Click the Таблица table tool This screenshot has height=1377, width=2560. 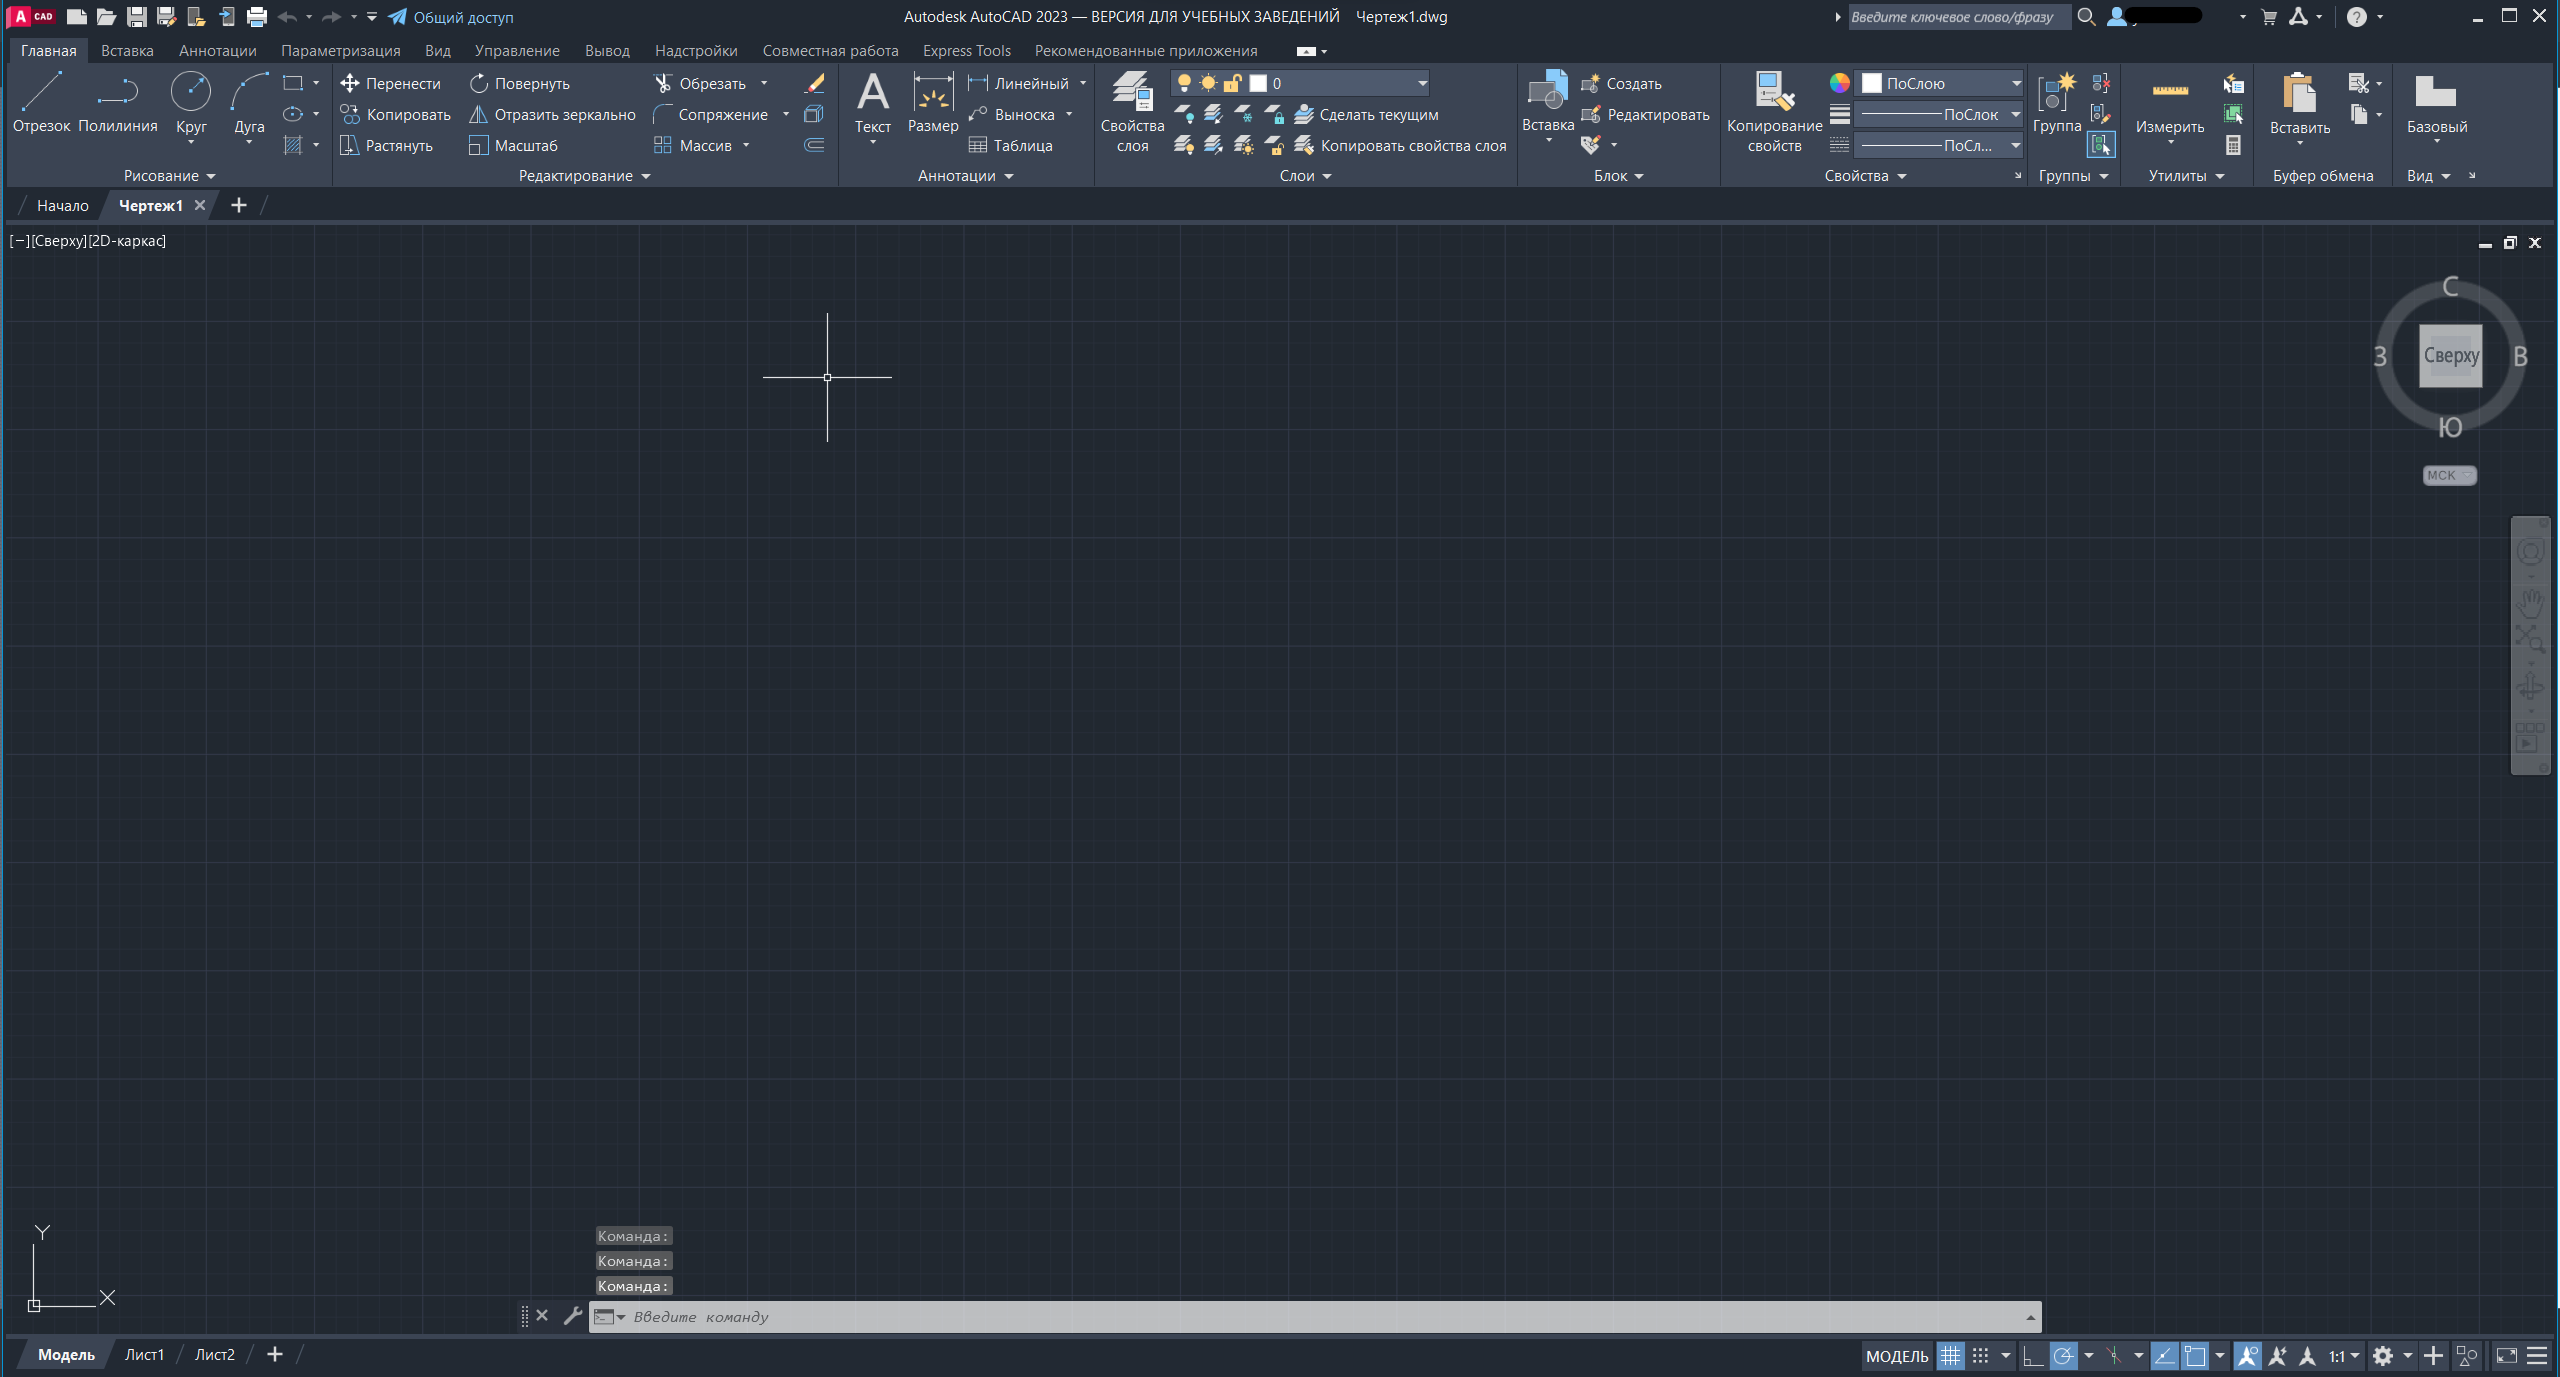pos(1010,145)
